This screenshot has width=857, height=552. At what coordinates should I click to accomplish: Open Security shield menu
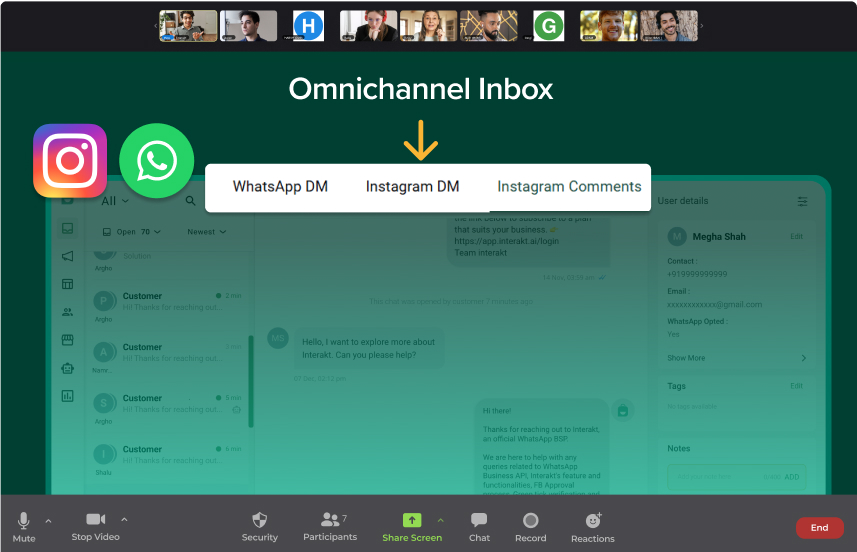click(x=260, y=527)
